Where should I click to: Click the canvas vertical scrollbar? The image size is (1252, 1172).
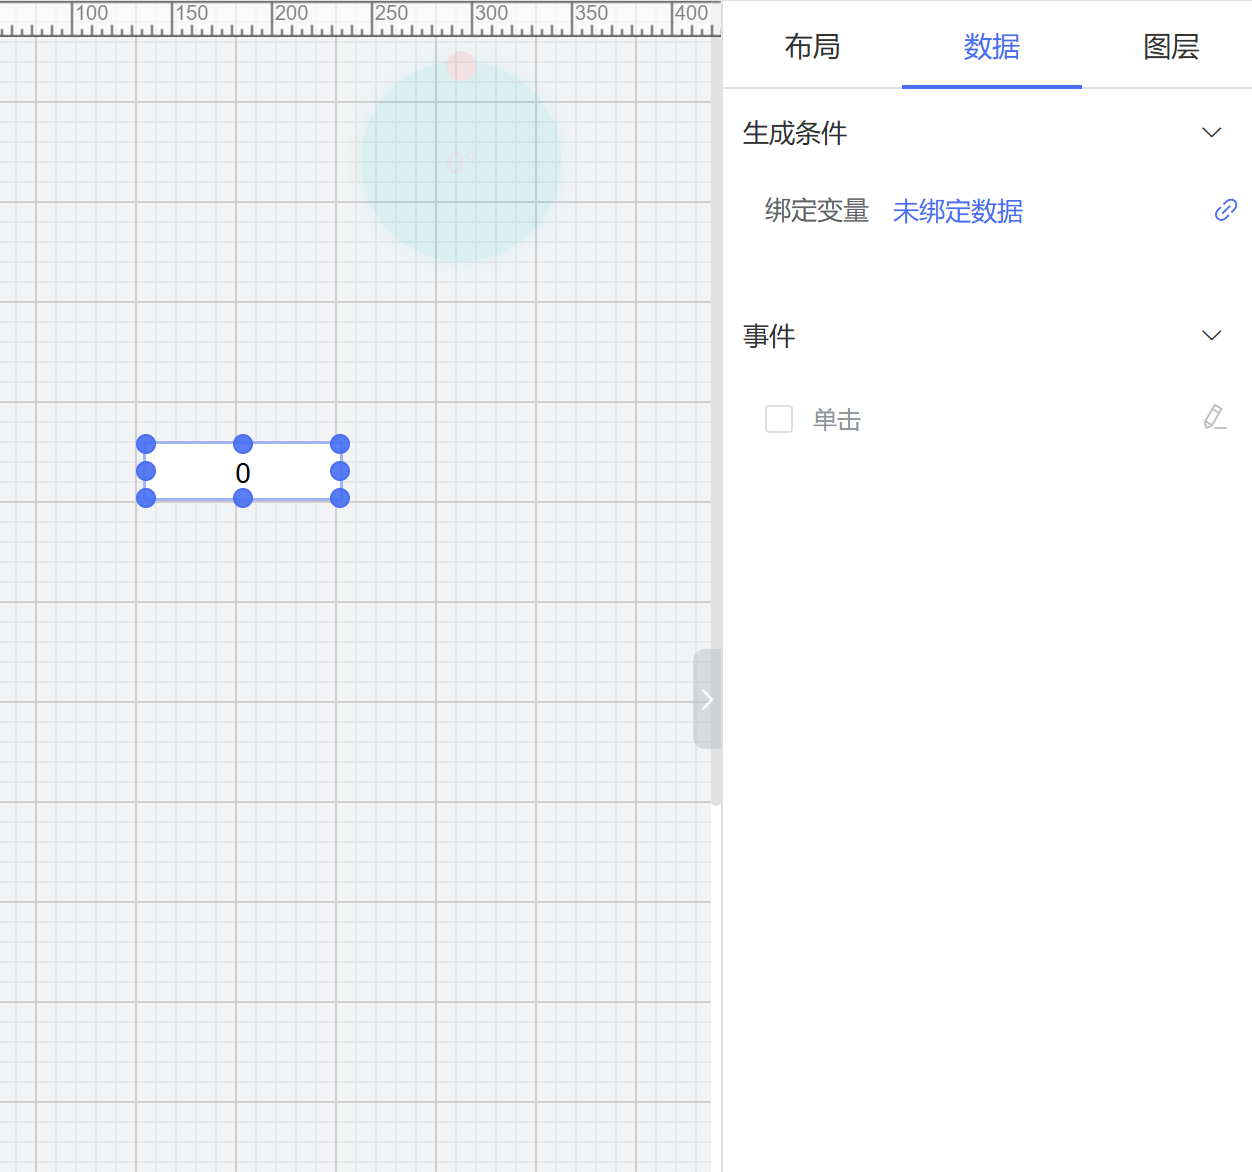[x=716, y=400]
